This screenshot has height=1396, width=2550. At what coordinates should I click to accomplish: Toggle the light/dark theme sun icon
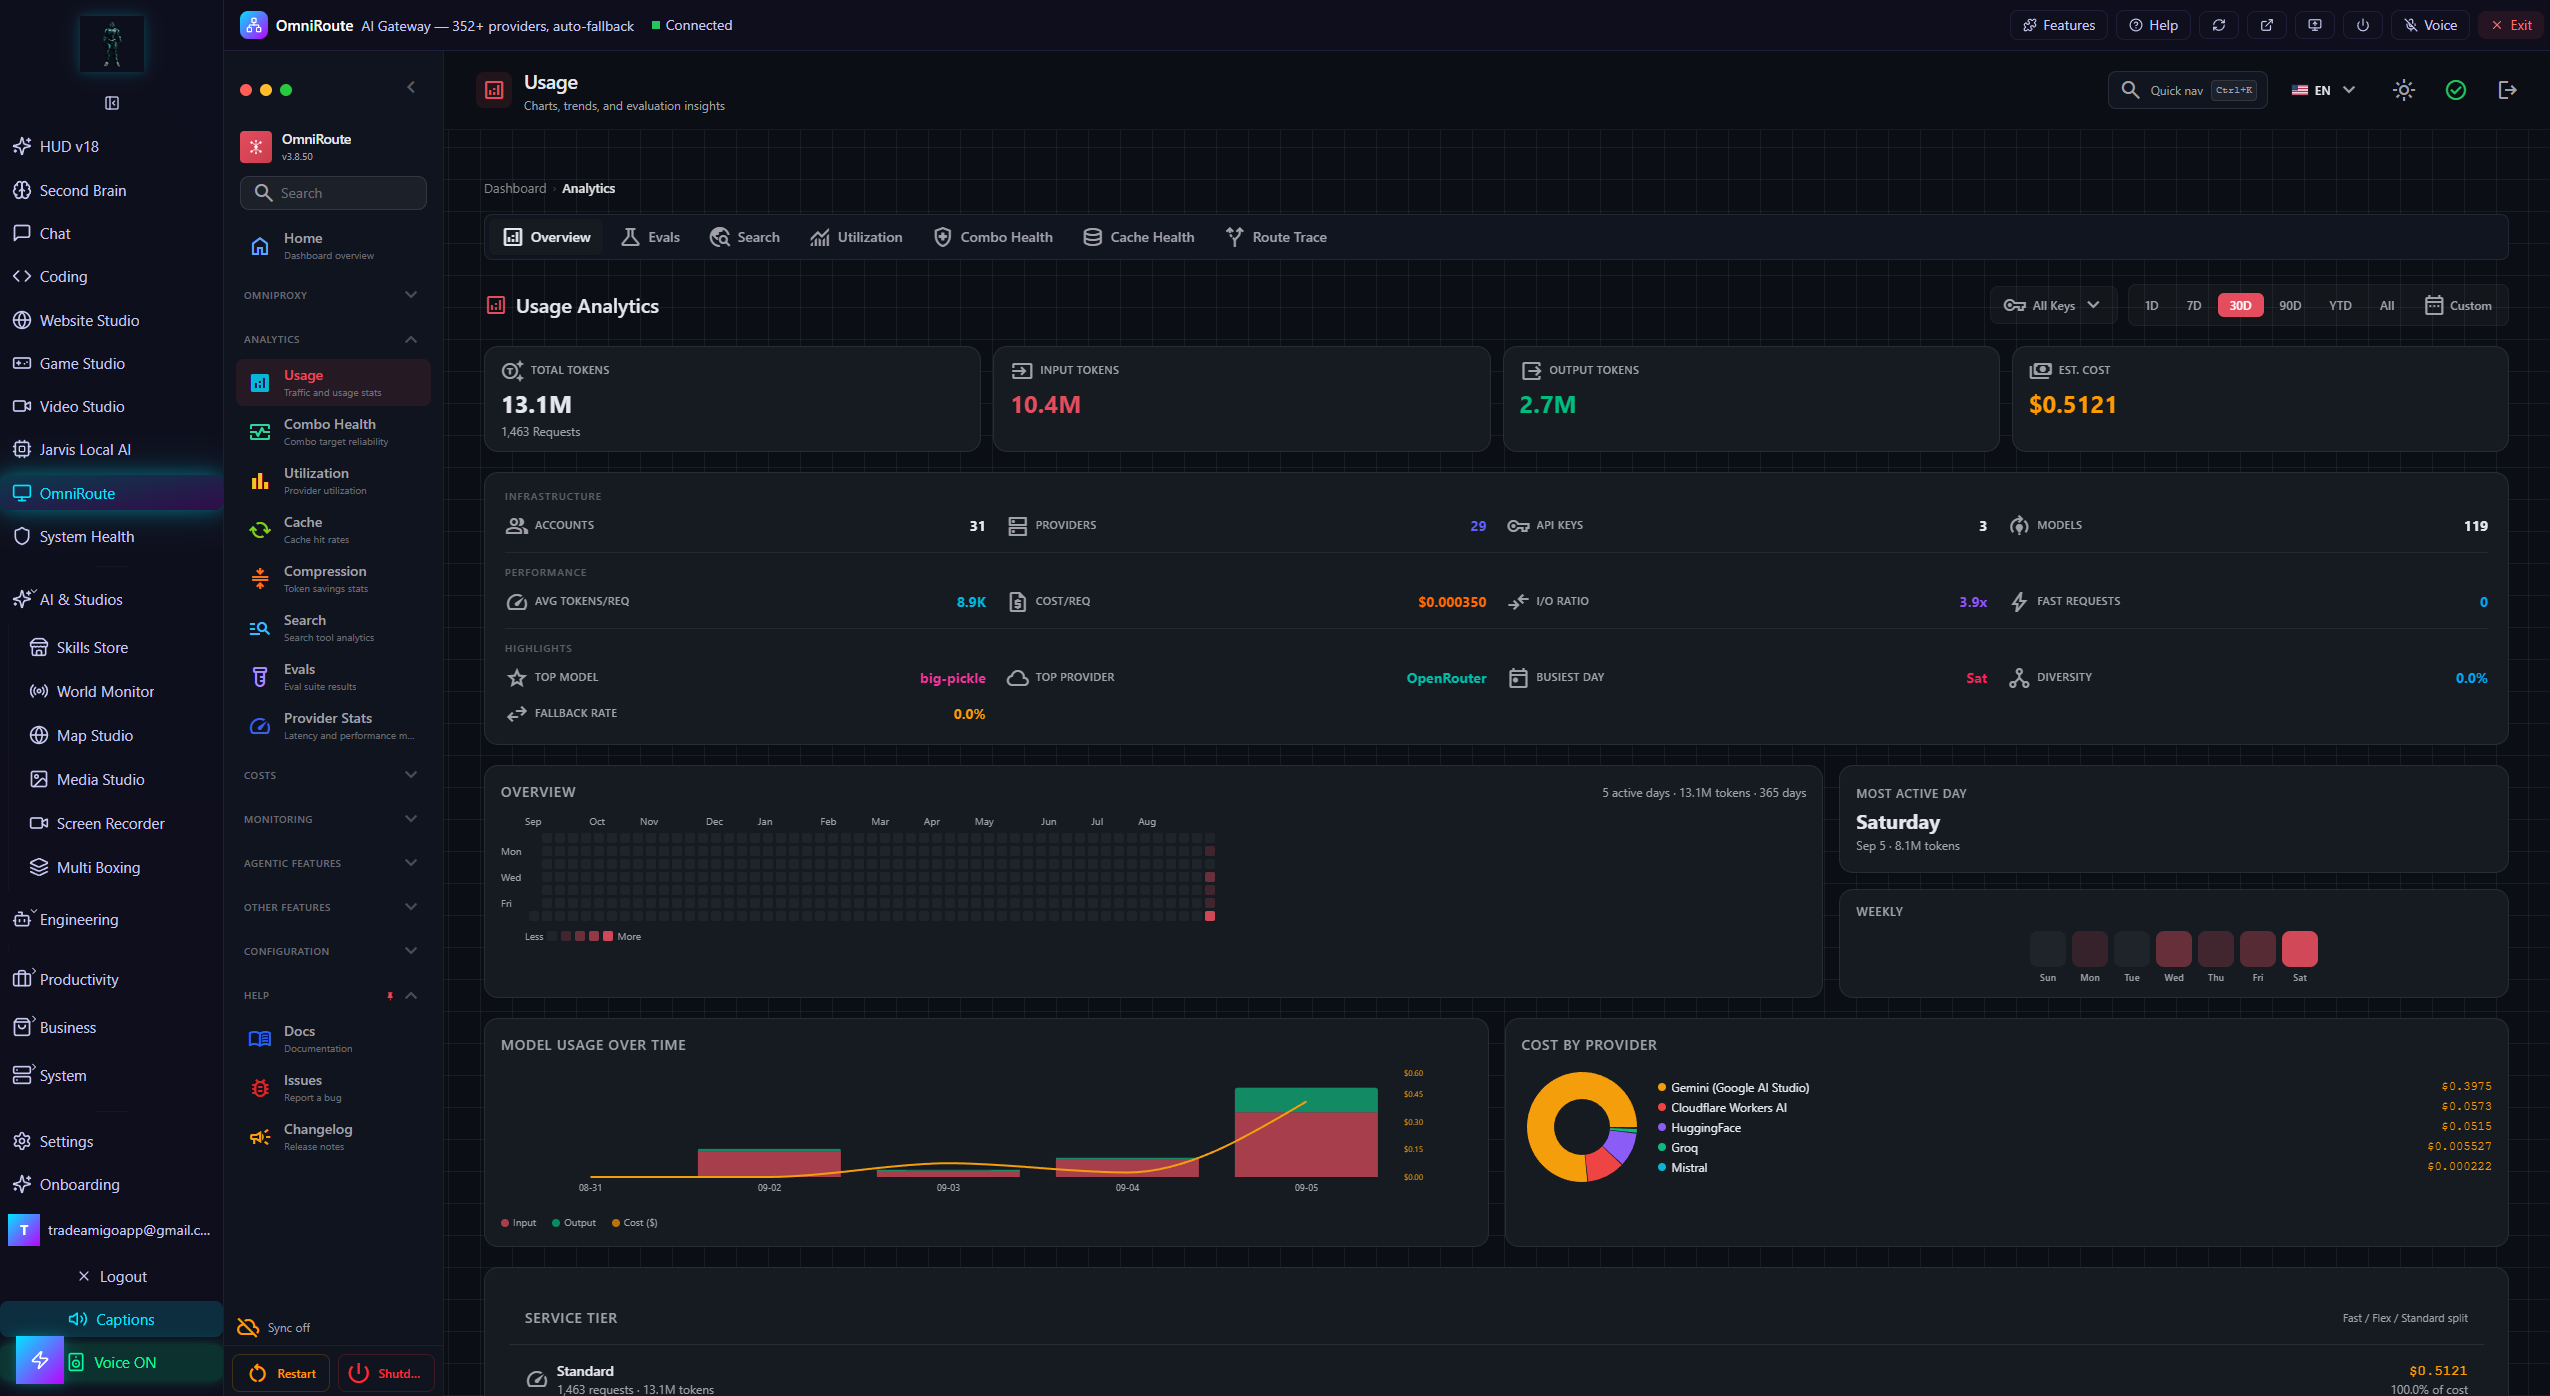2404,90
